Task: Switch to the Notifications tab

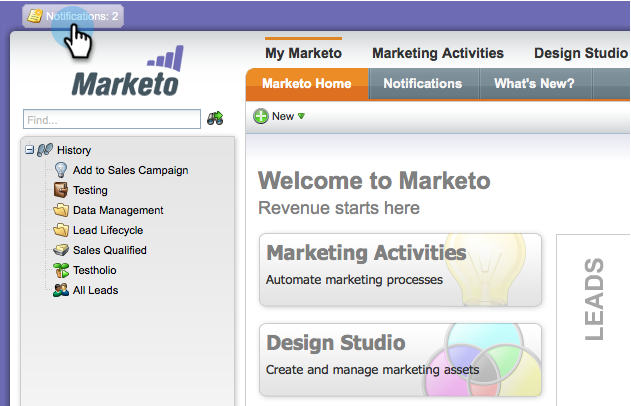Action: (423, 84)
